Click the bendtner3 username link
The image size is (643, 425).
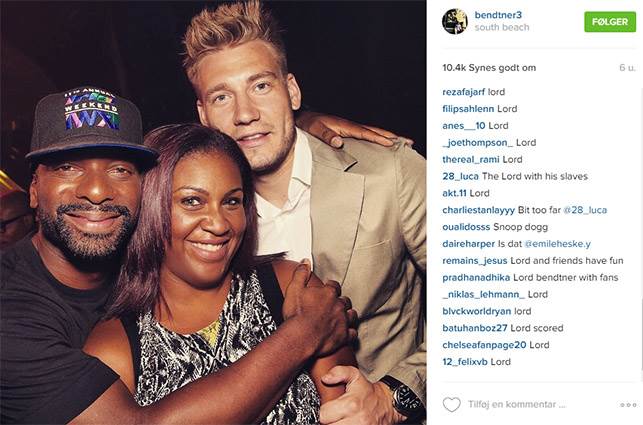tap(498, 15)
